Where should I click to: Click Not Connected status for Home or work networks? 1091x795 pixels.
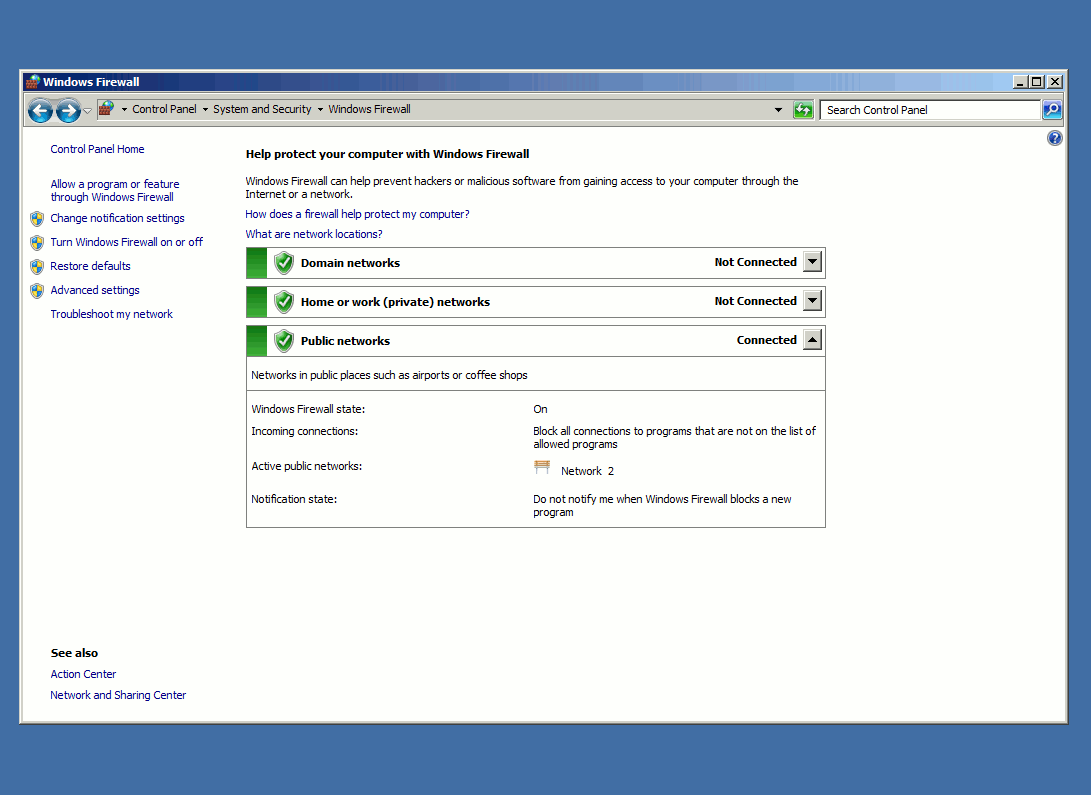(756, 301)
